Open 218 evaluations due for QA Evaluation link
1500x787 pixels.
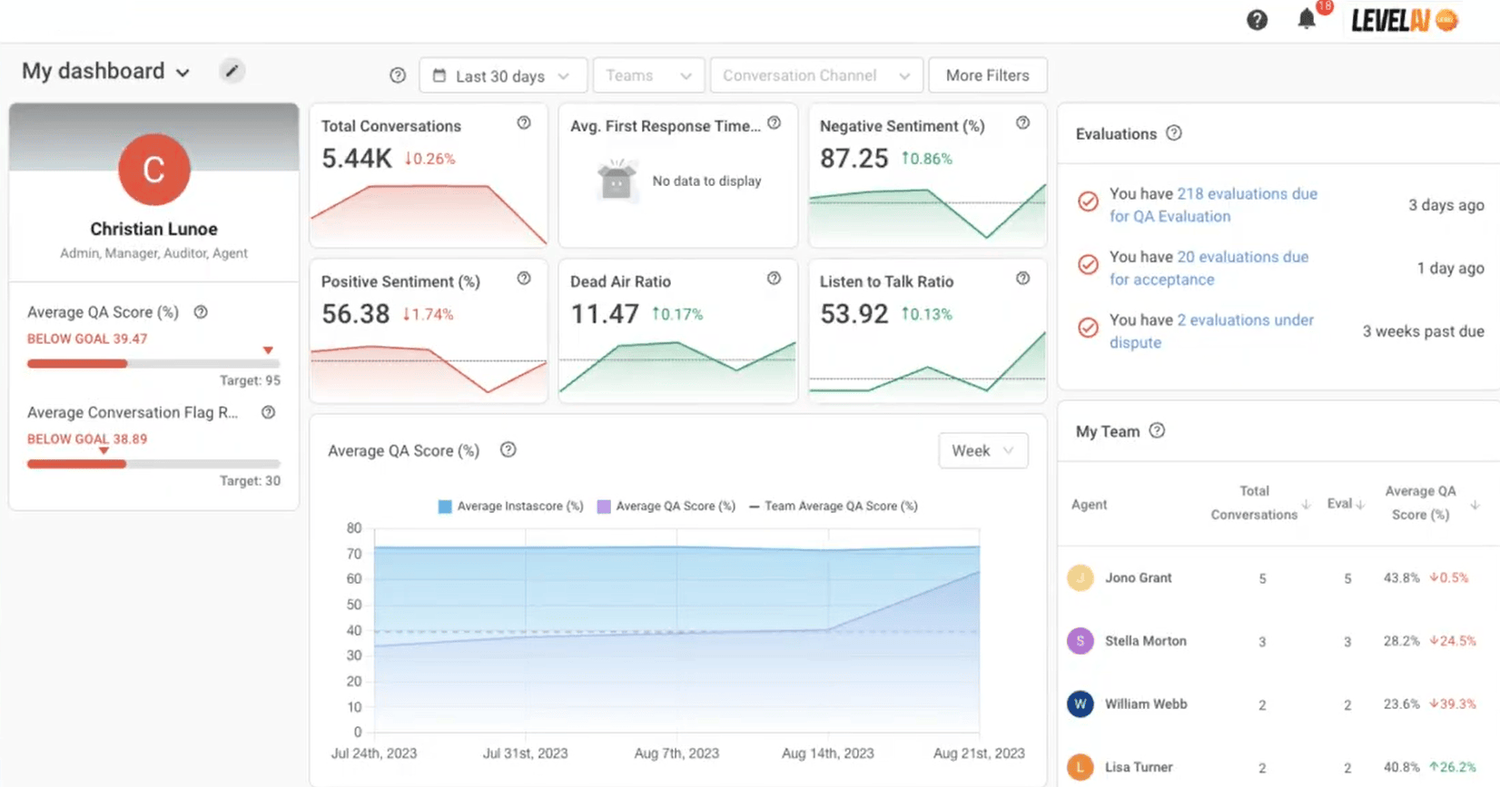tap(1213, 205)
